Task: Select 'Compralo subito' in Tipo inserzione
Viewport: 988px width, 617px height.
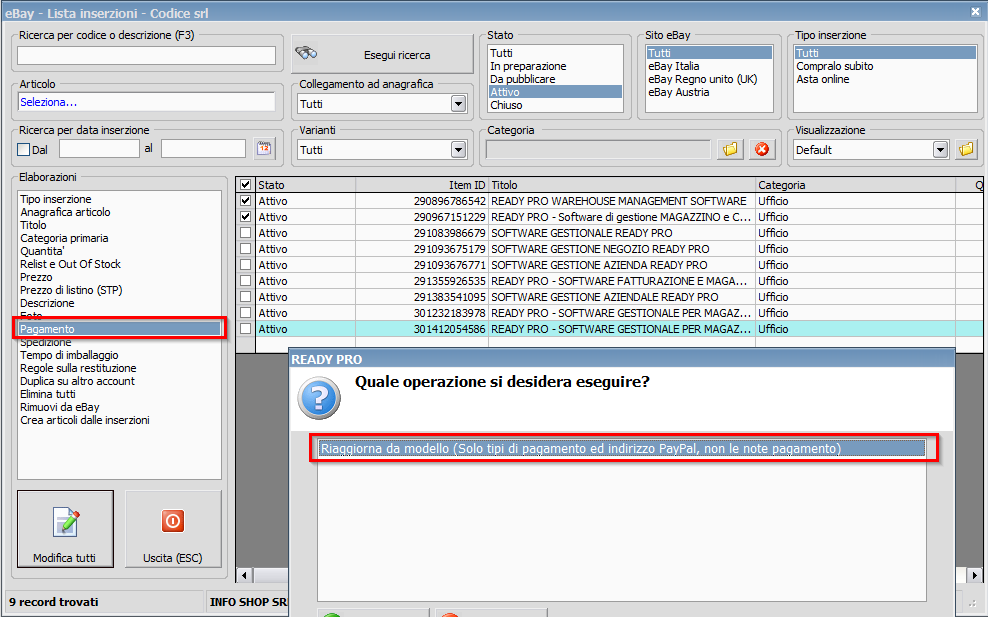Action: click(885, 66)
